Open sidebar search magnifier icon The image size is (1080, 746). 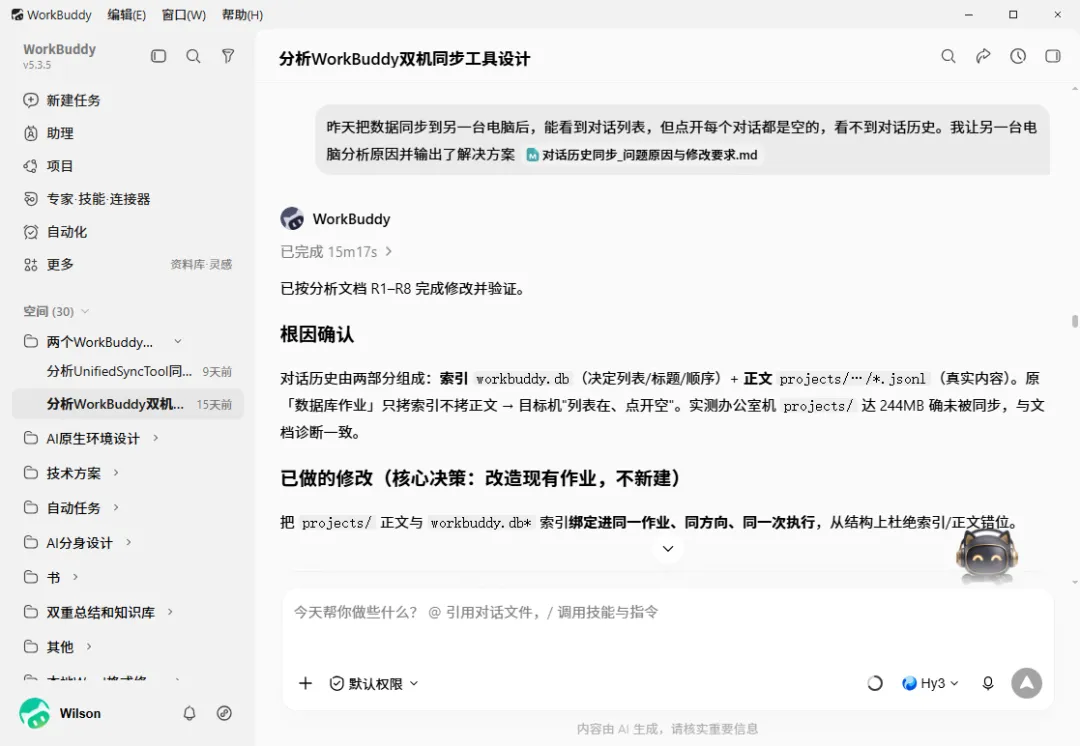click(194, 56)
